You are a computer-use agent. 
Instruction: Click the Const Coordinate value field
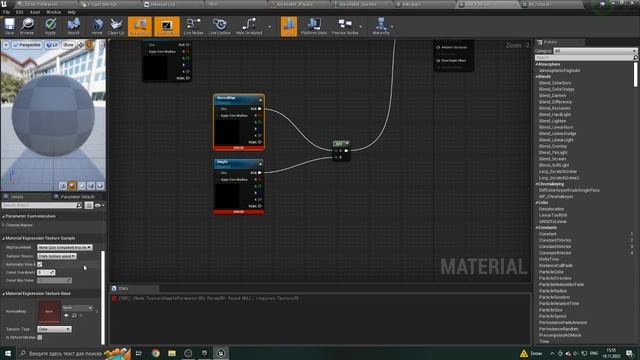pos(46,272)
